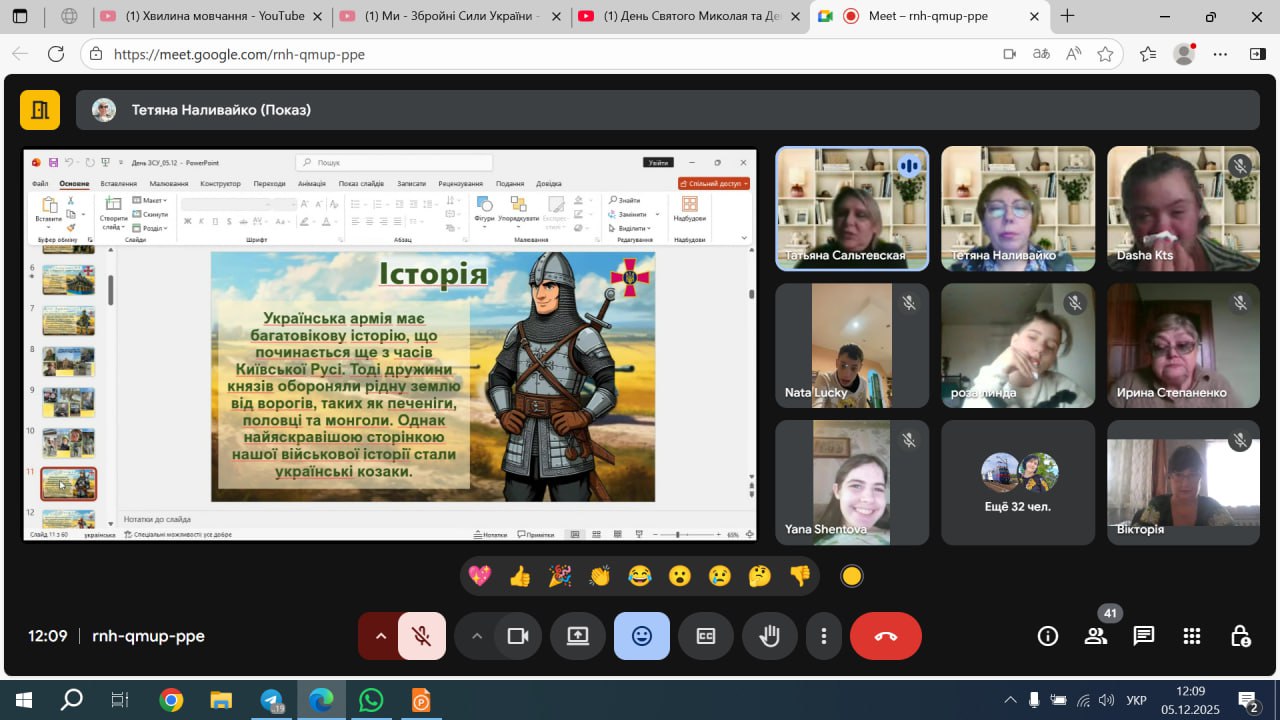Show the participants list

(x=1096, y=636)
